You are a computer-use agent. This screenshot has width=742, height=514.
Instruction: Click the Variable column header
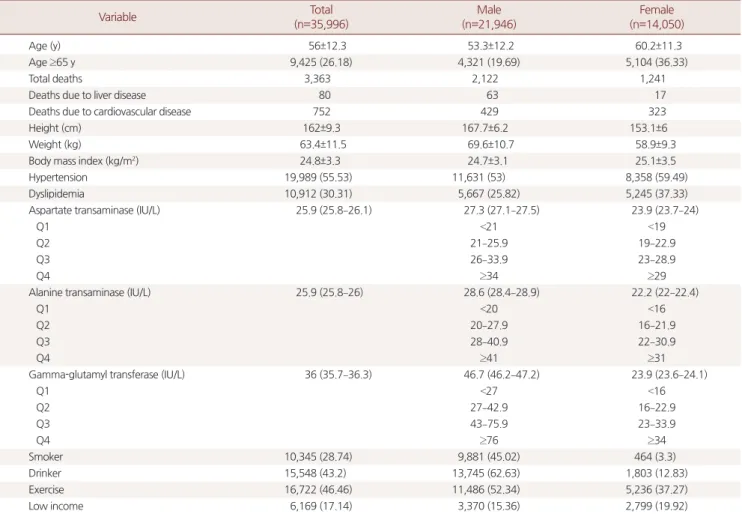point(117,17)
